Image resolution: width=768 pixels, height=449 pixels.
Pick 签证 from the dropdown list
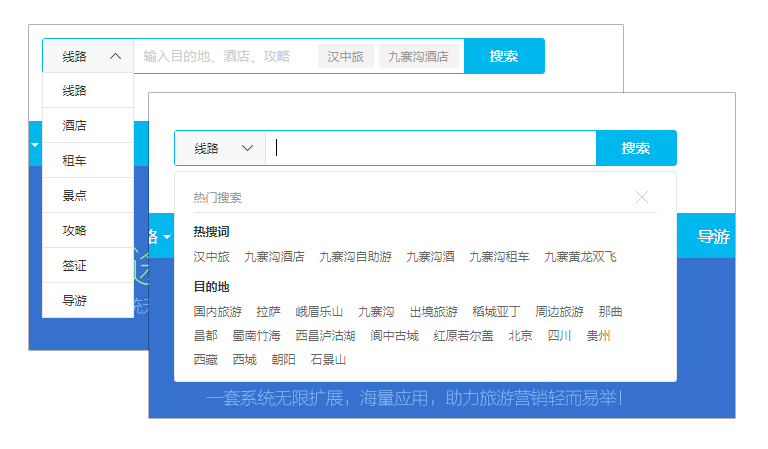pos(75,265)
